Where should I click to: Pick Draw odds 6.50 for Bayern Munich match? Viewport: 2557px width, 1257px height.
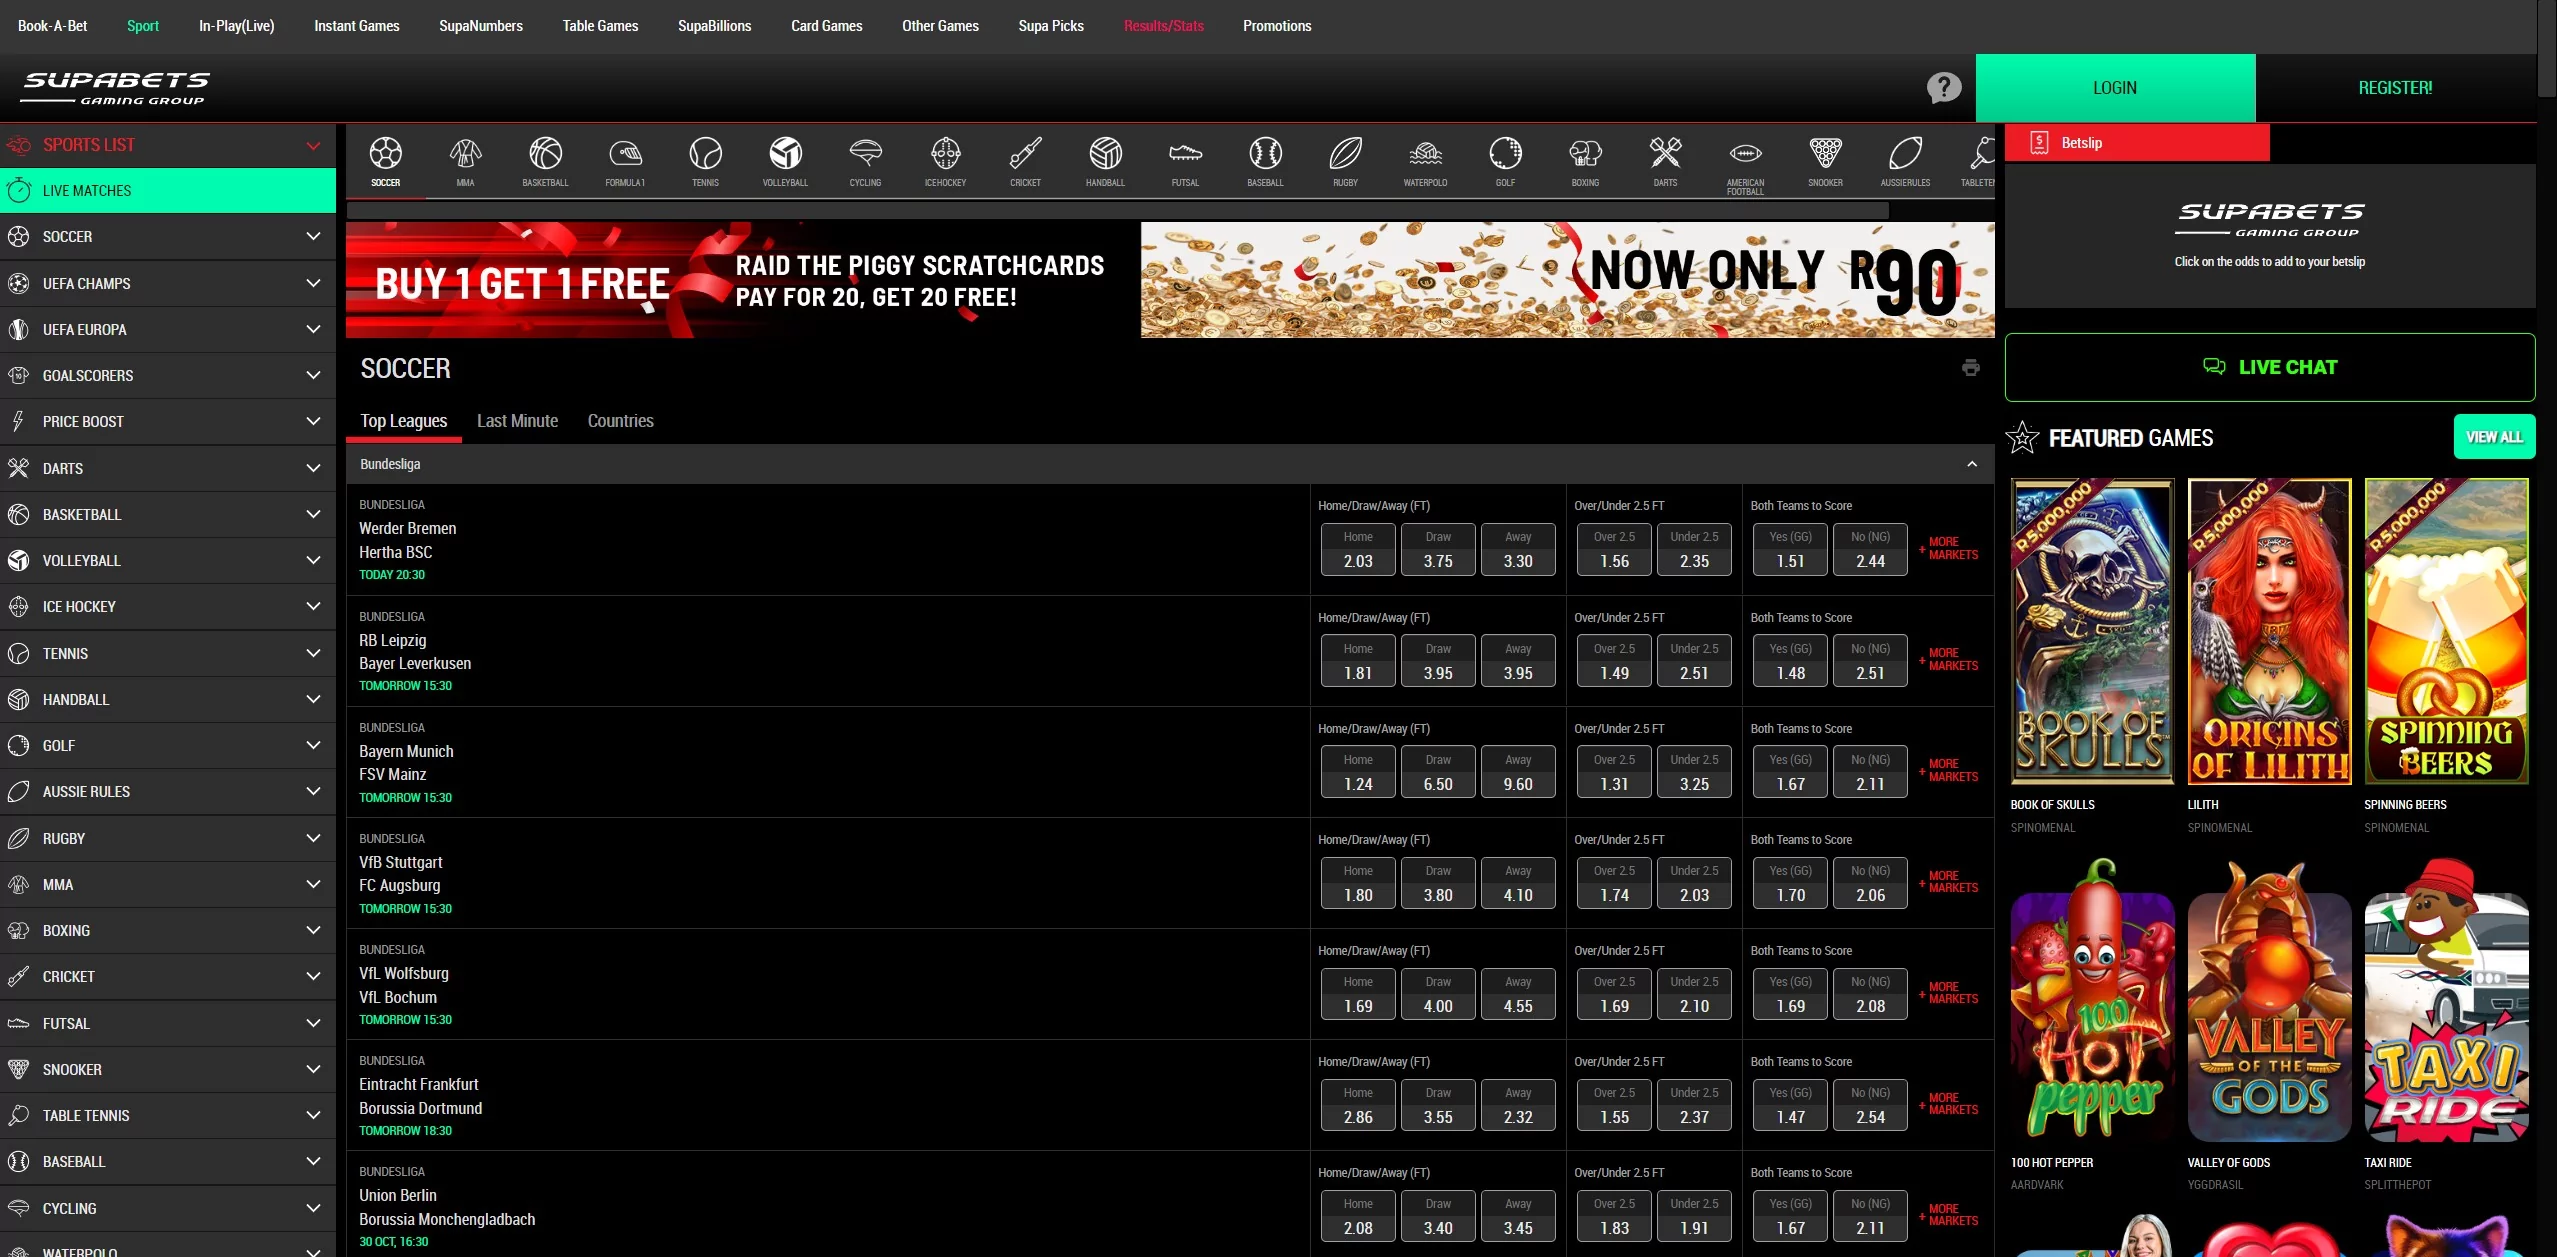click(1437, 772)
